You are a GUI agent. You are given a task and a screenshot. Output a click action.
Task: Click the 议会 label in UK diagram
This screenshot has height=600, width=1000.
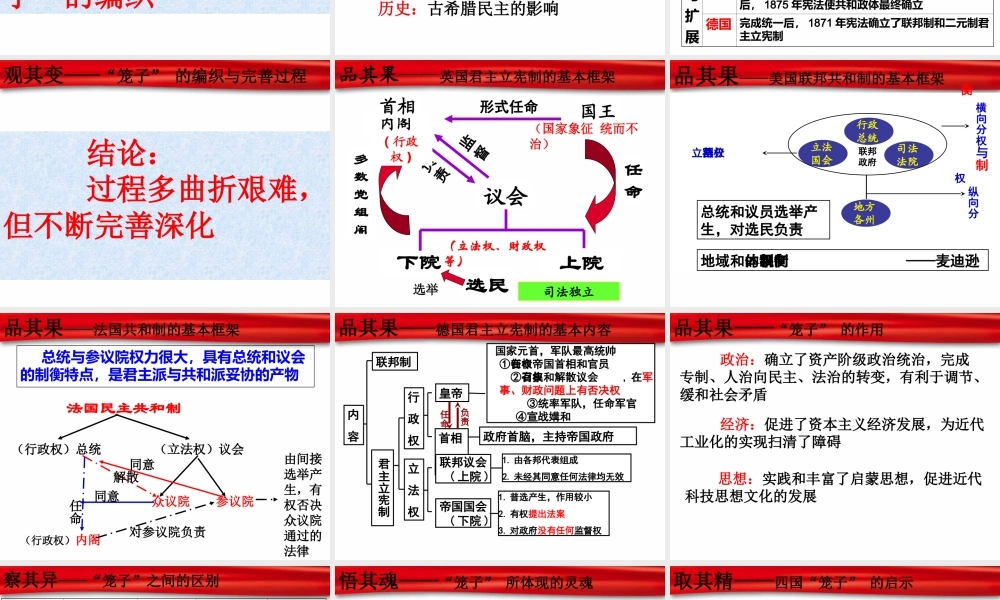pyautogui.click(x=506, y=196)
